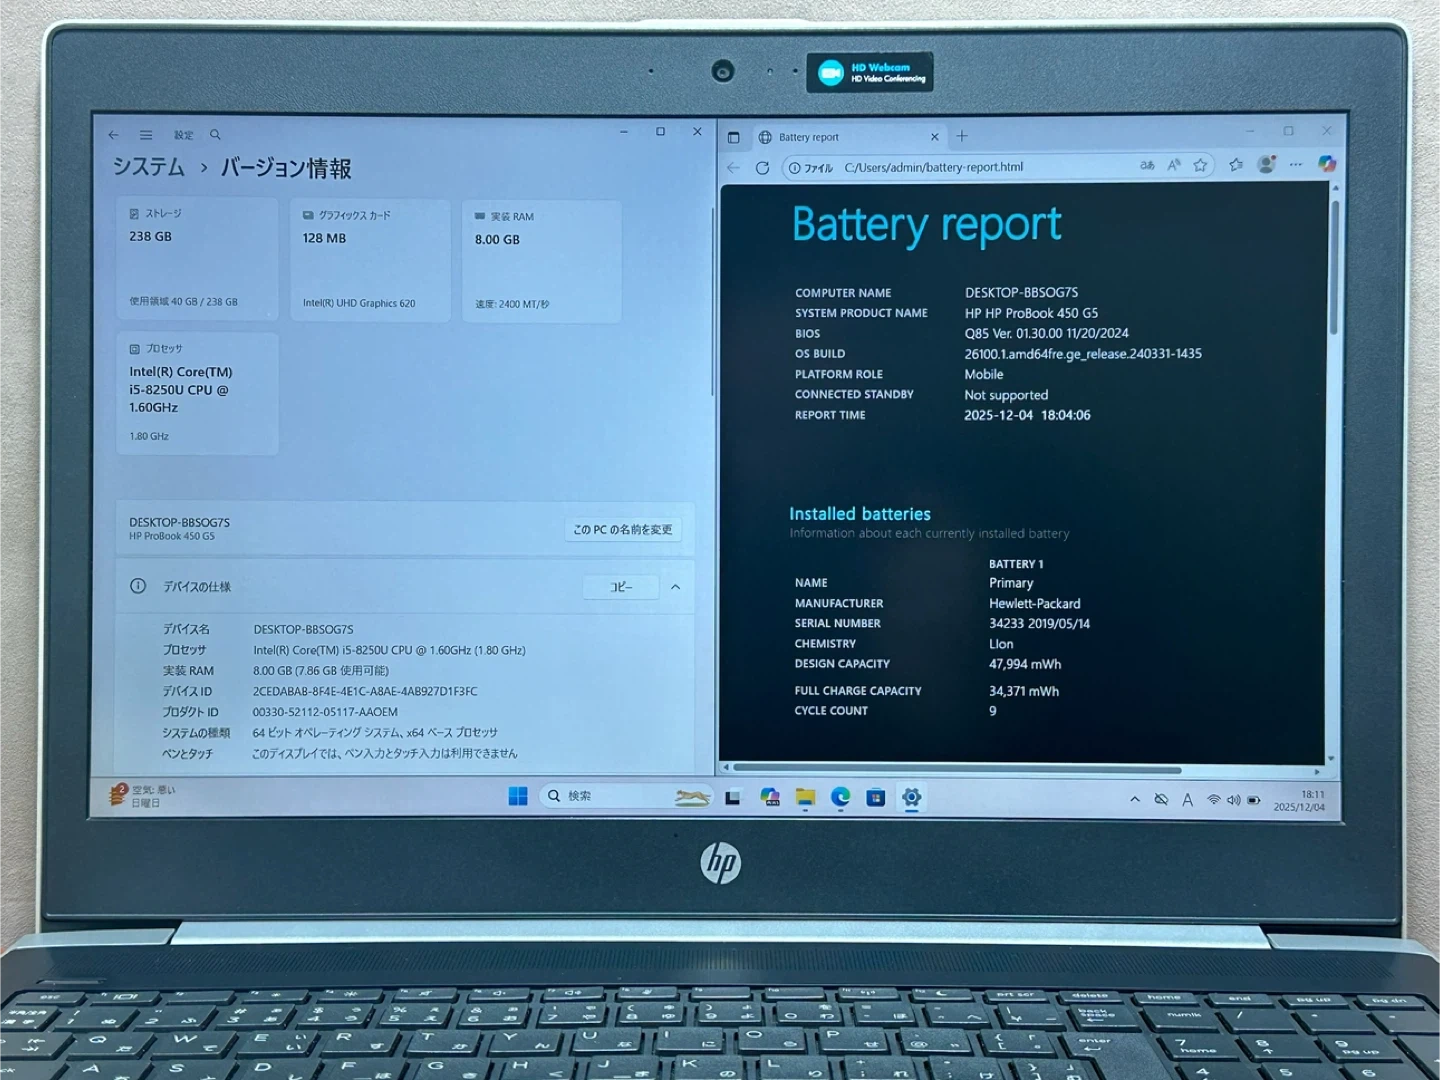Viewport: 1440px width, 1080px height.
Task: Open the Edge profile avatar icon
Action: (1266, 164)
